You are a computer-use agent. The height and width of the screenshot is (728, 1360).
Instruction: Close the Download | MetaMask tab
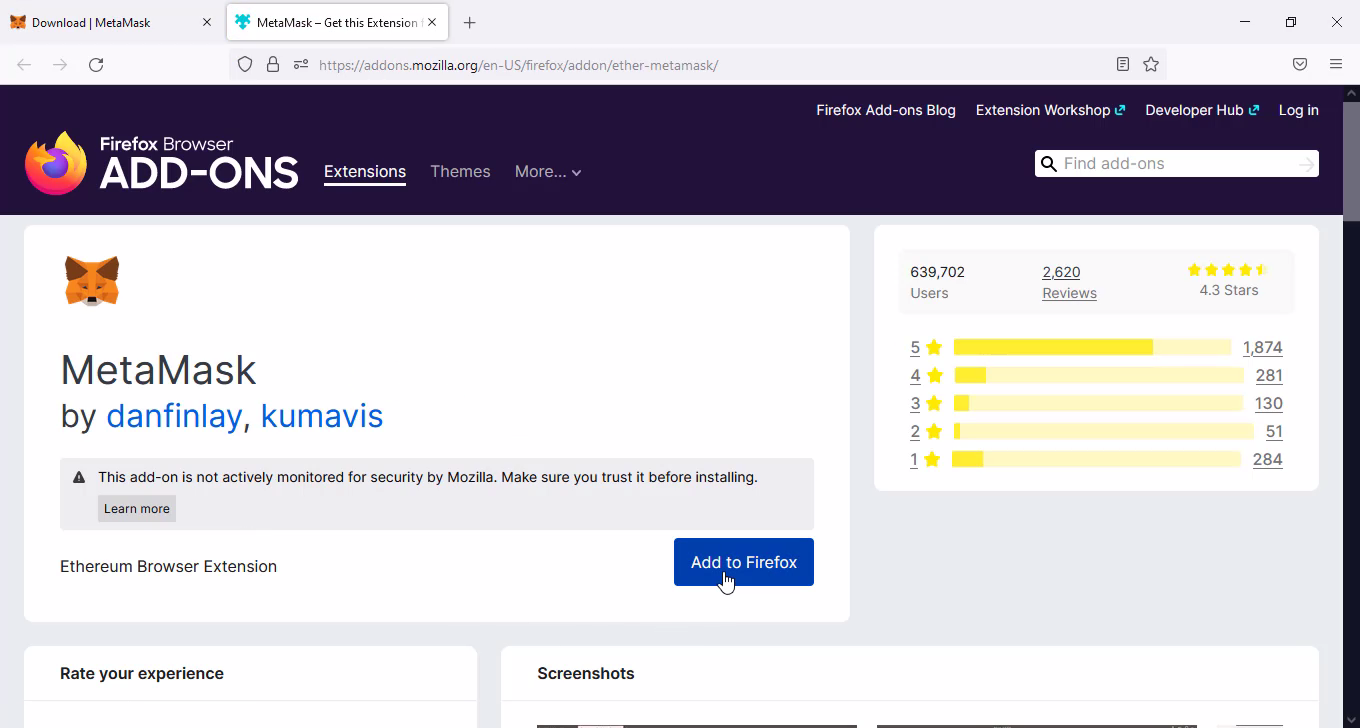pos(207,22)
